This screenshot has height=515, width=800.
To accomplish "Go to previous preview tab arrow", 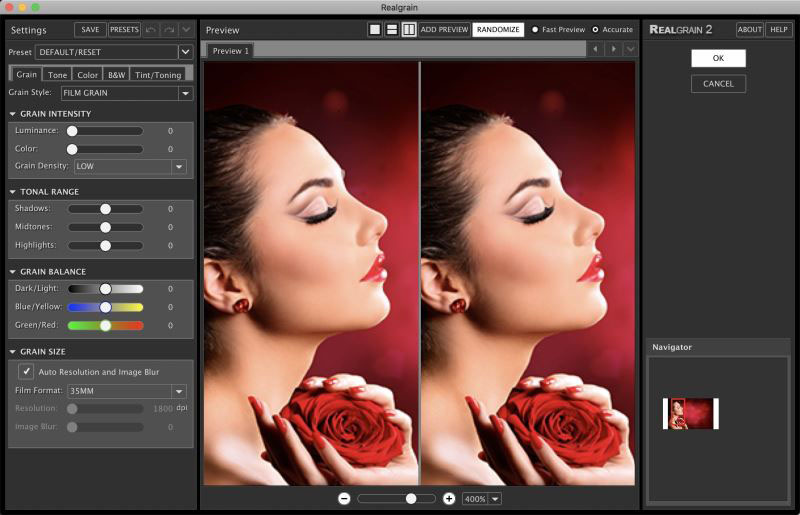I will pos(595,49).
